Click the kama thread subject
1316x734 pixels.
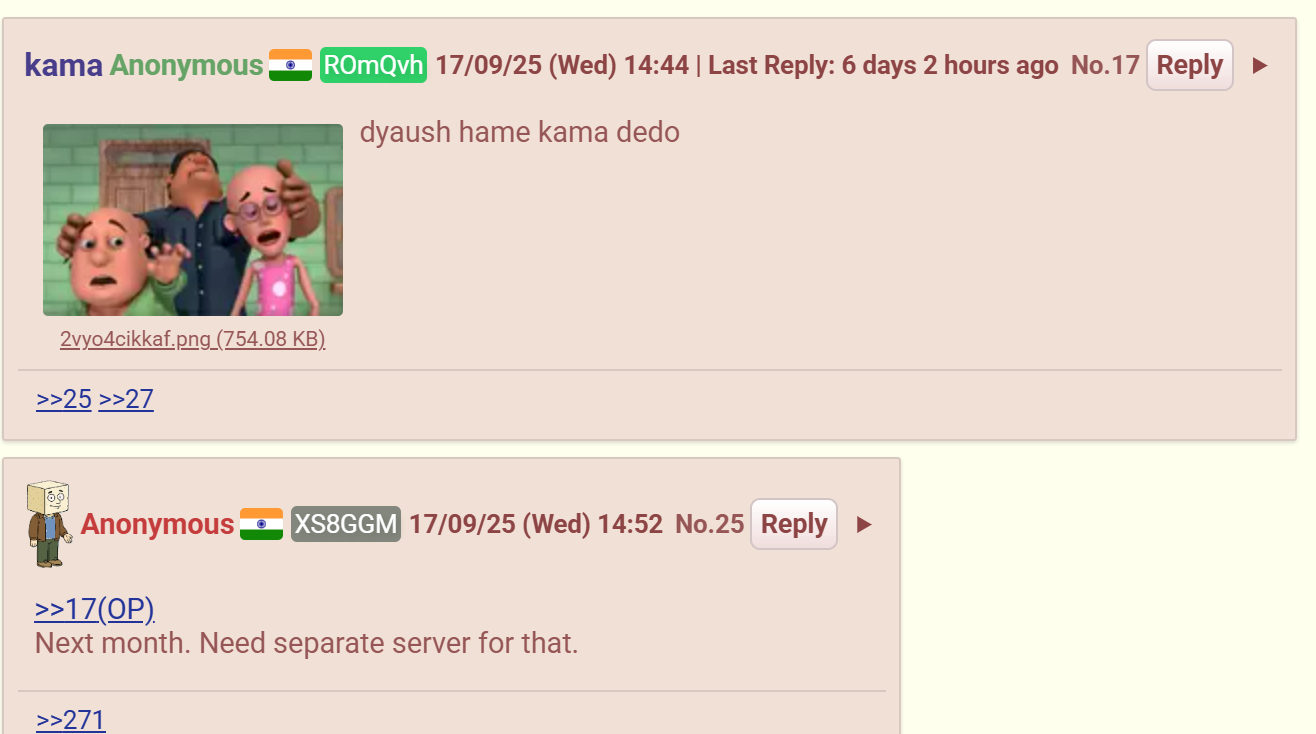coord(63,66)
